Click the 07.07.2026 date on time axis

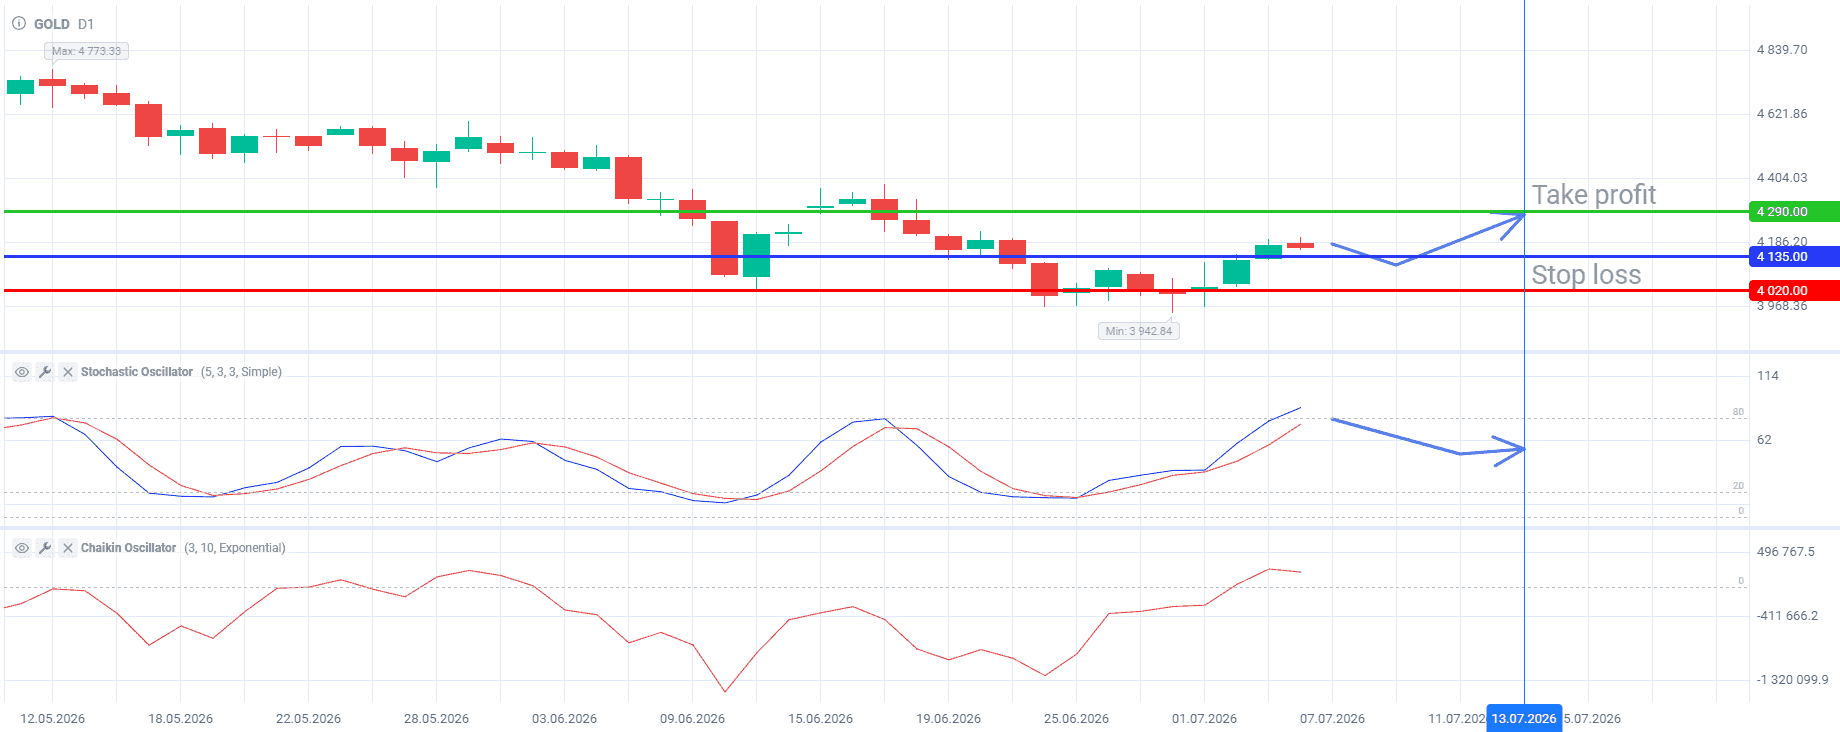point(1333,719)
